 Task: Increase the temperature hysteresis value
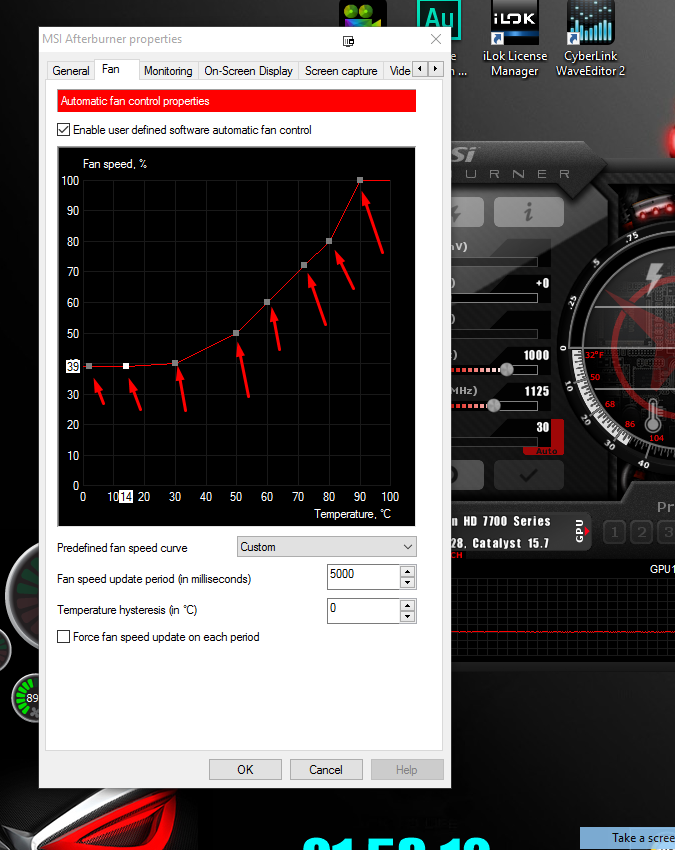click(407, 605)
